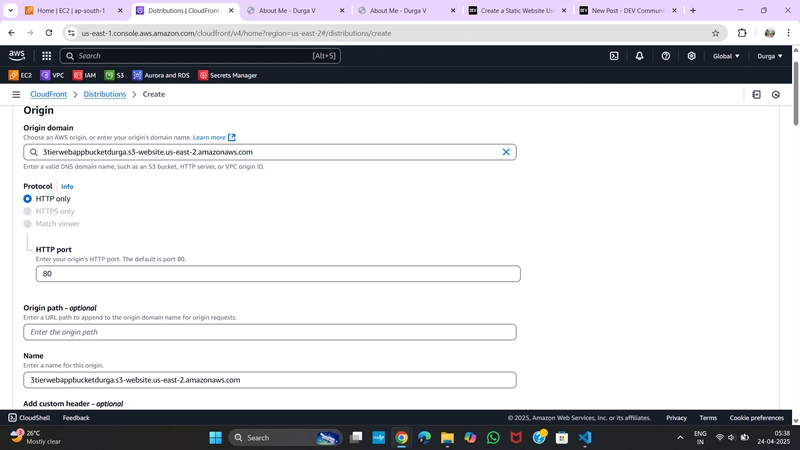Image resolution: width=800 pixels, height=450 pixels.
Task: Open the AWS services grid menu
Action: tap(46, 56)
